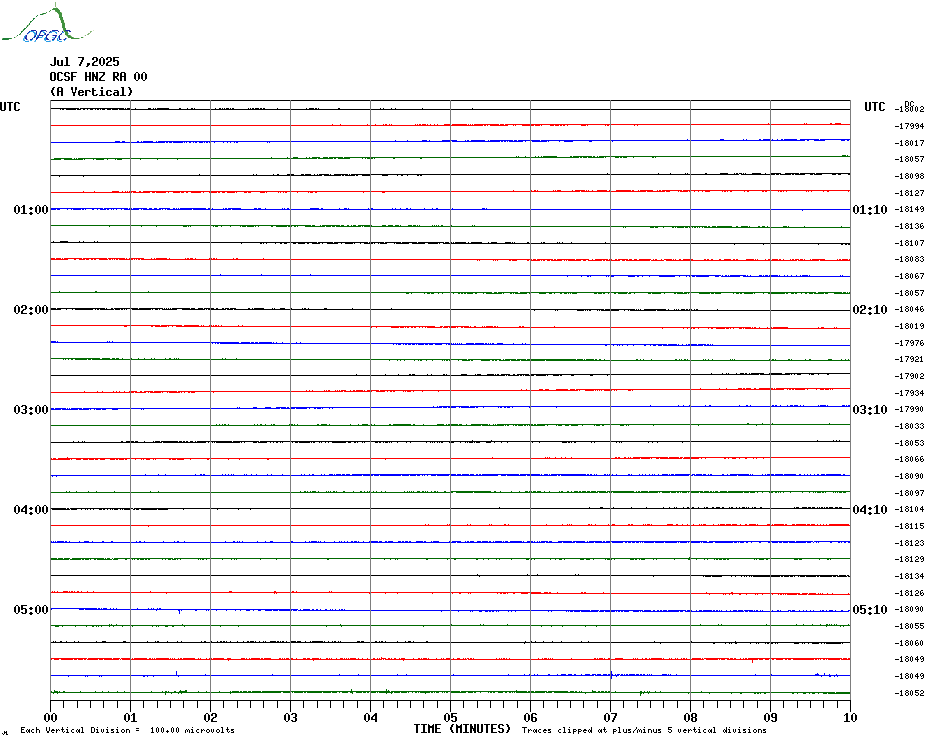Click the DC offset value -18098
Screen dimensions: 930x744
pyautogui.click(x=909, y=176)
